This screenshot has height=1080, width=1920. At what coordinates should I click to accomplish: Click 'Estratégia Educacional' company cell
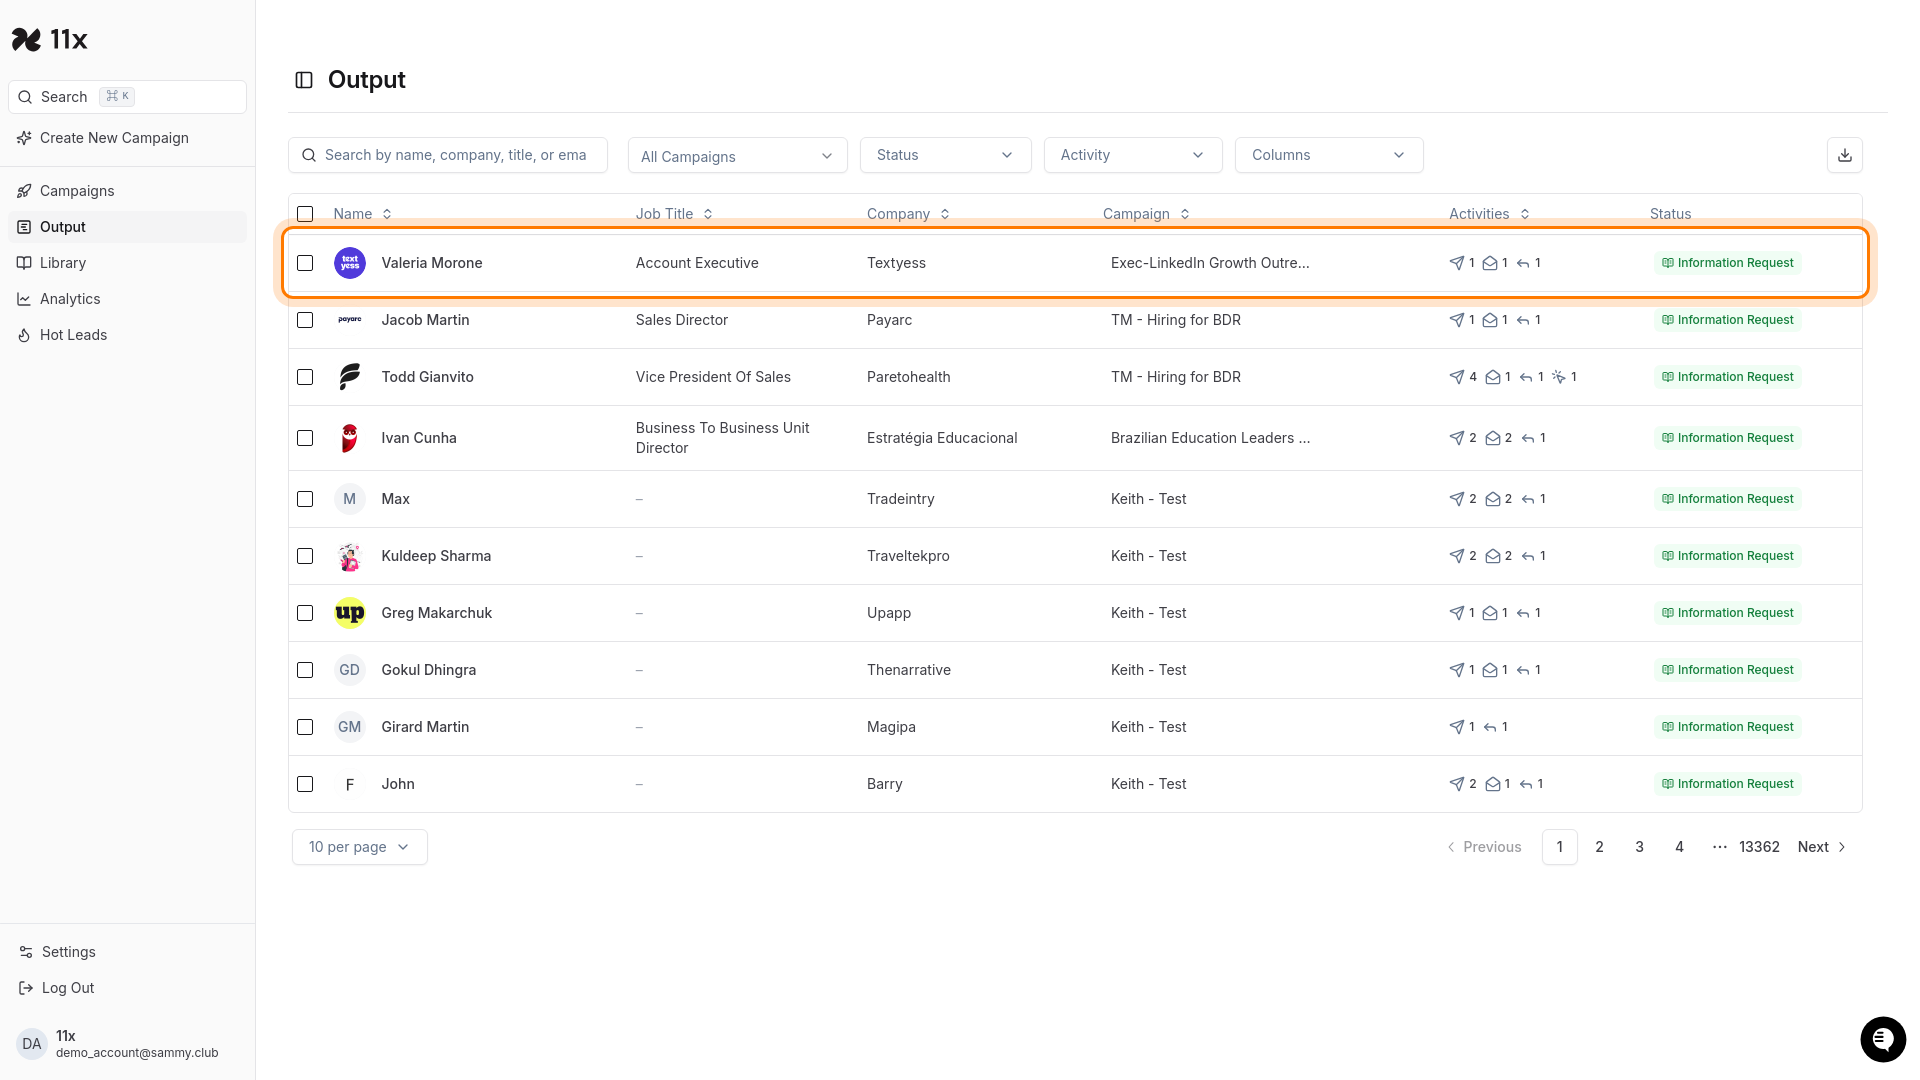[942, 438]
